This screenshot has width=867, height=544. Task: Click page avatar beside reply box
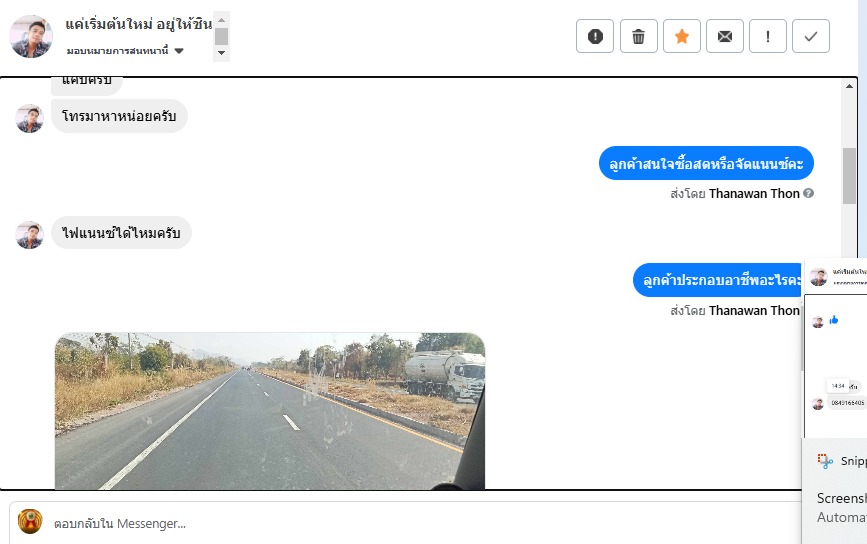pyautogui.click(x=30, y=521)
